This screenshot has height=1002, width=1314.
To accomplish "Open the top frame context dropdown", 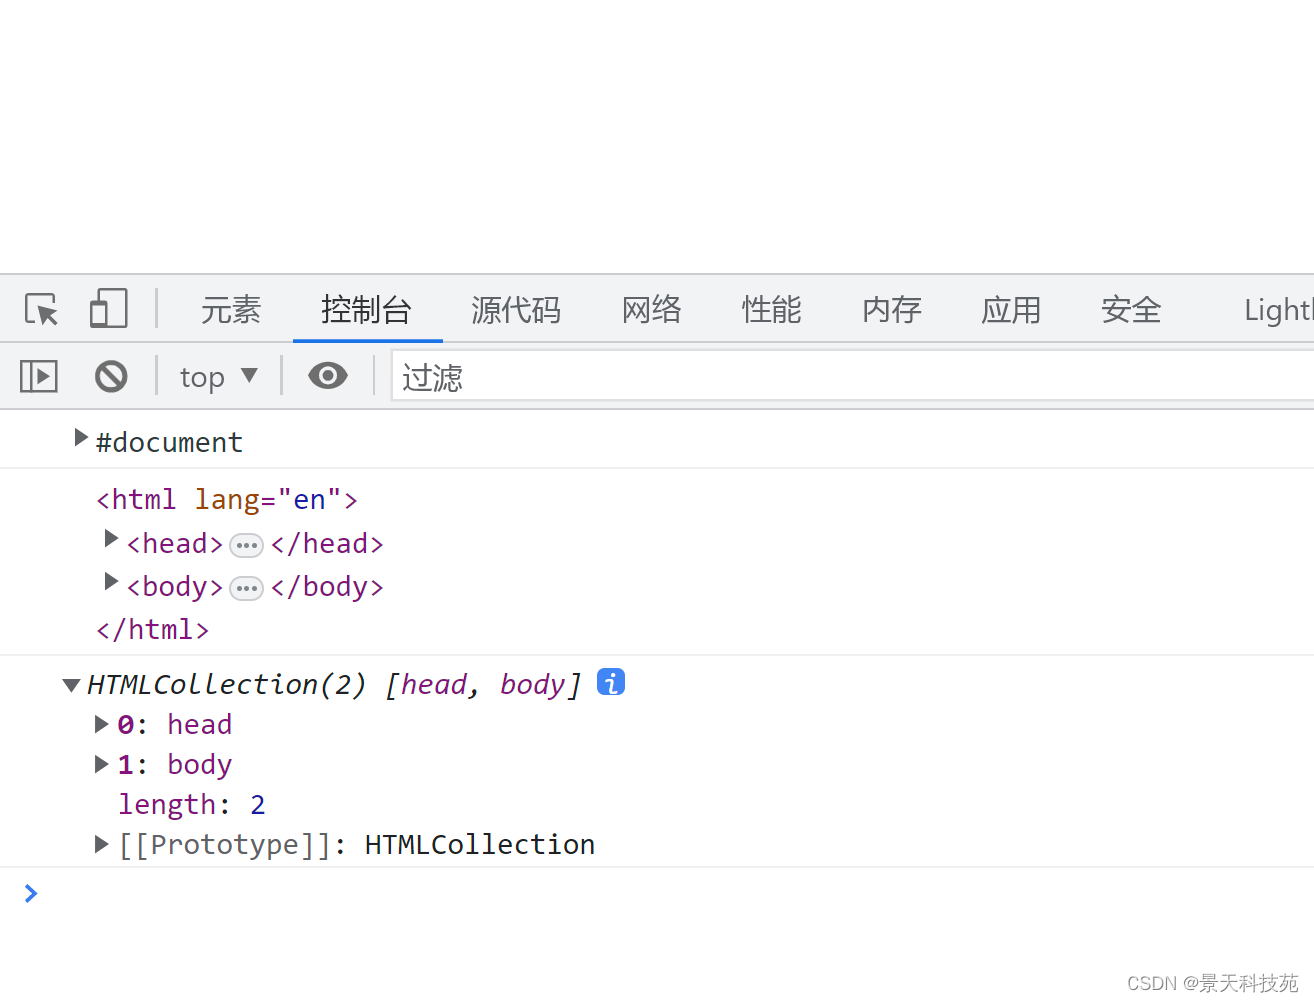I will [218, 376].
